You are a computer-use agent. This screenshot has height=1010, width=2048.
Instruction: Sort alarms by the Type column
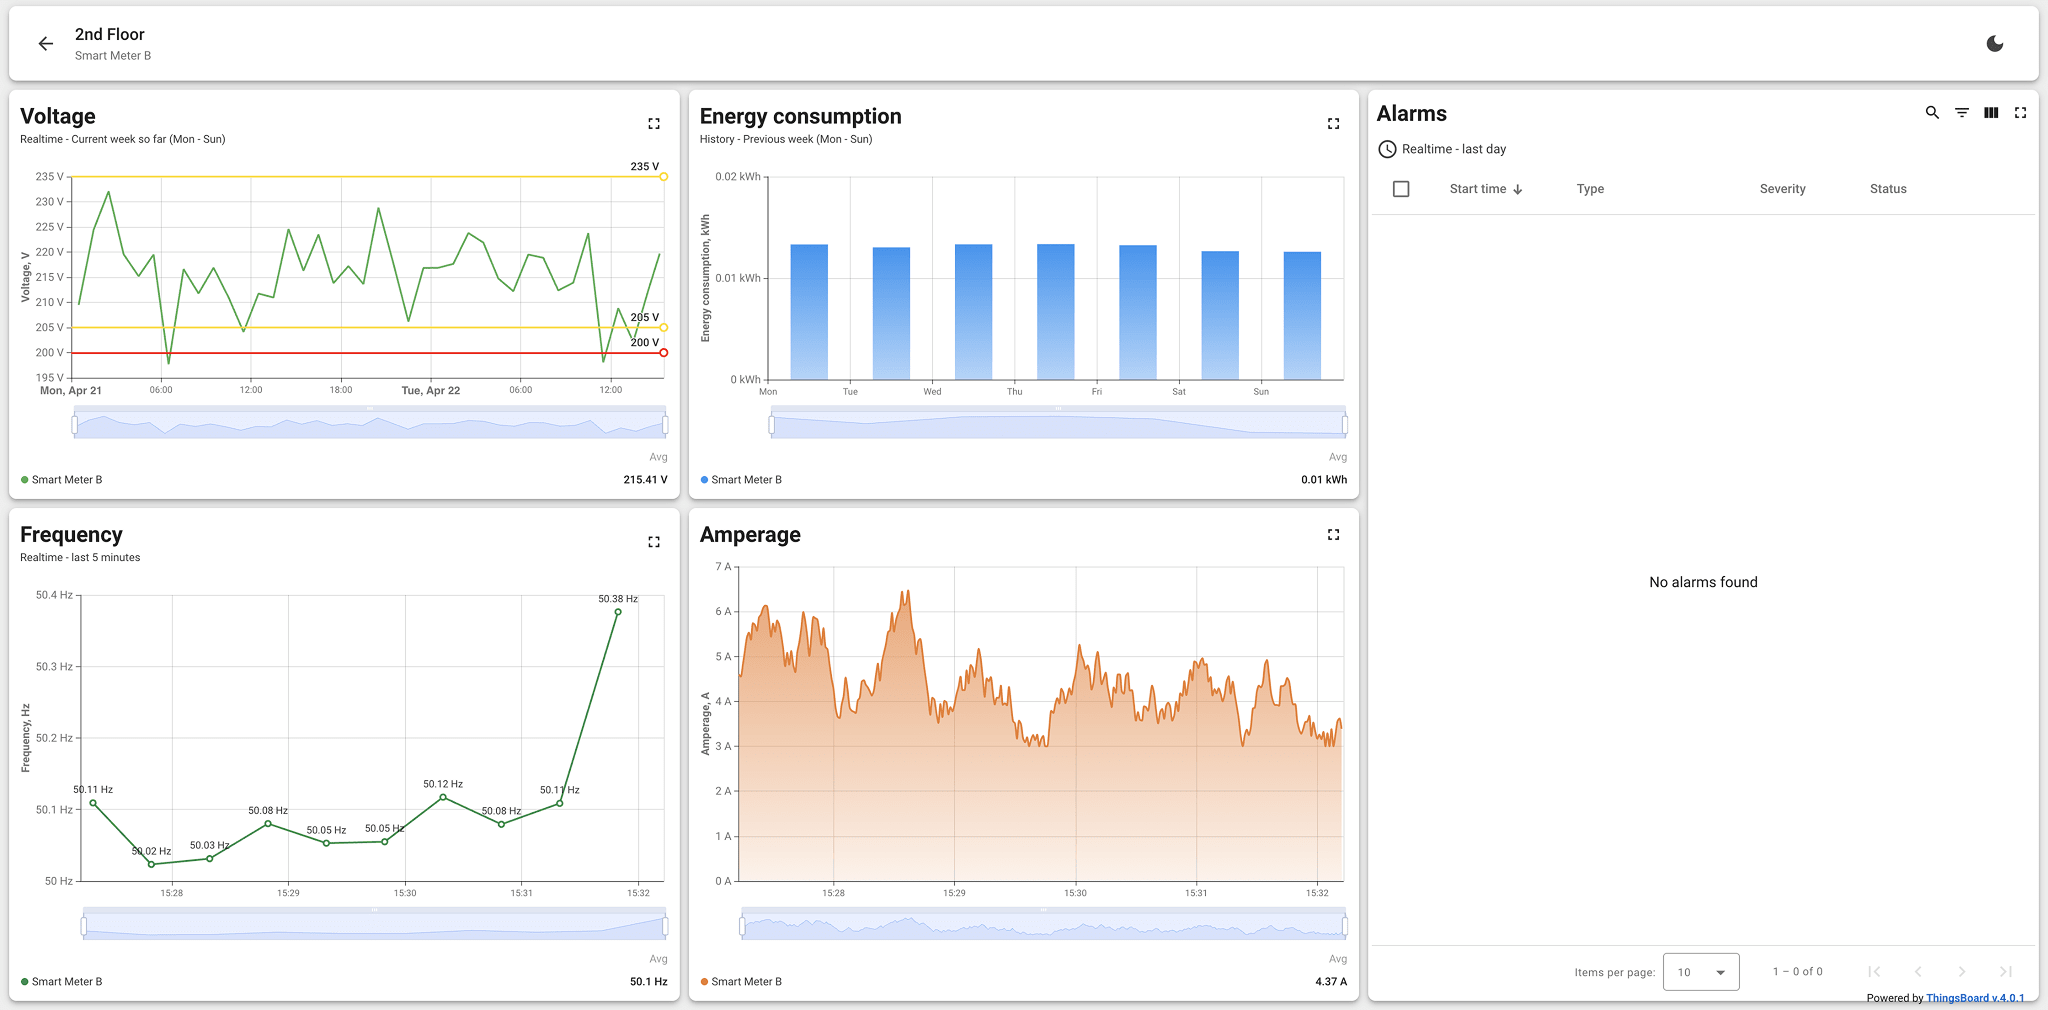(x=1590, y=189)
